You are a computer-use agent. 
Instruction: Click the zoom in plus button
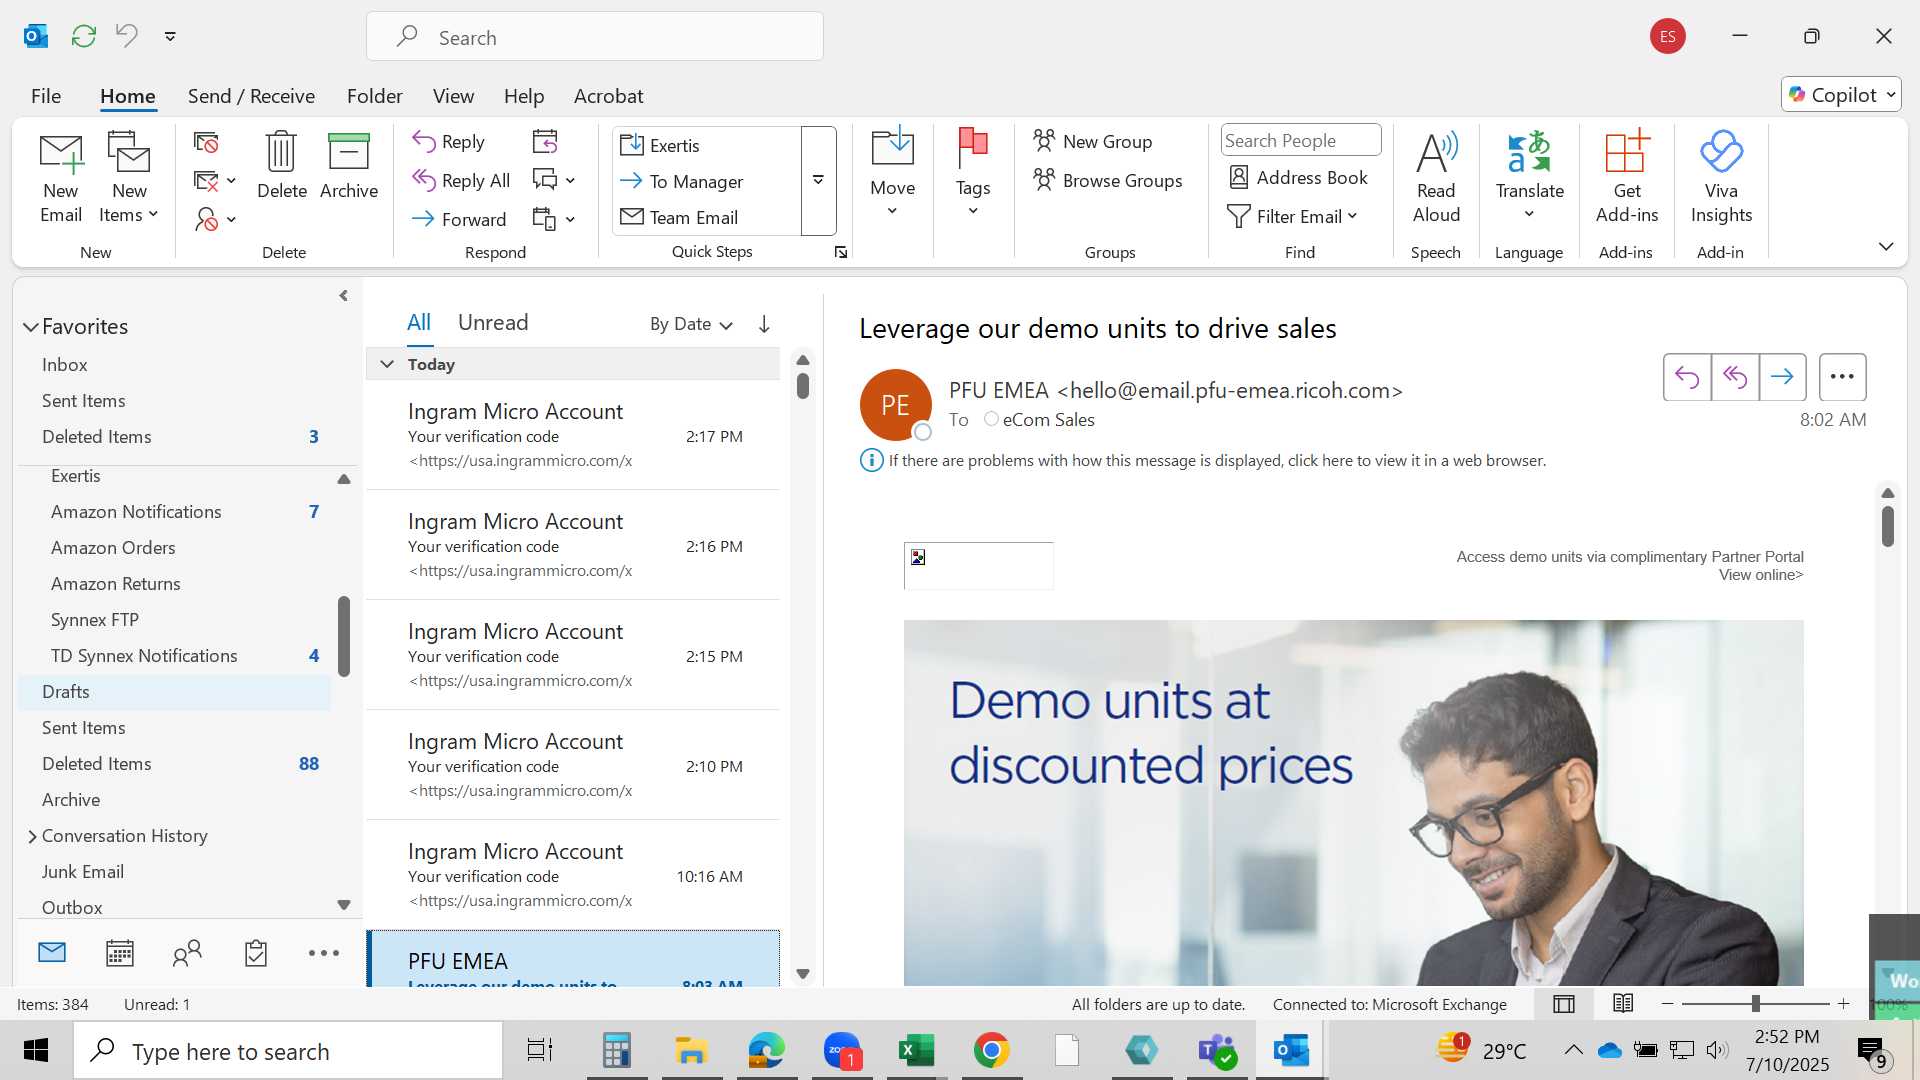[x=1844, y=1004]
